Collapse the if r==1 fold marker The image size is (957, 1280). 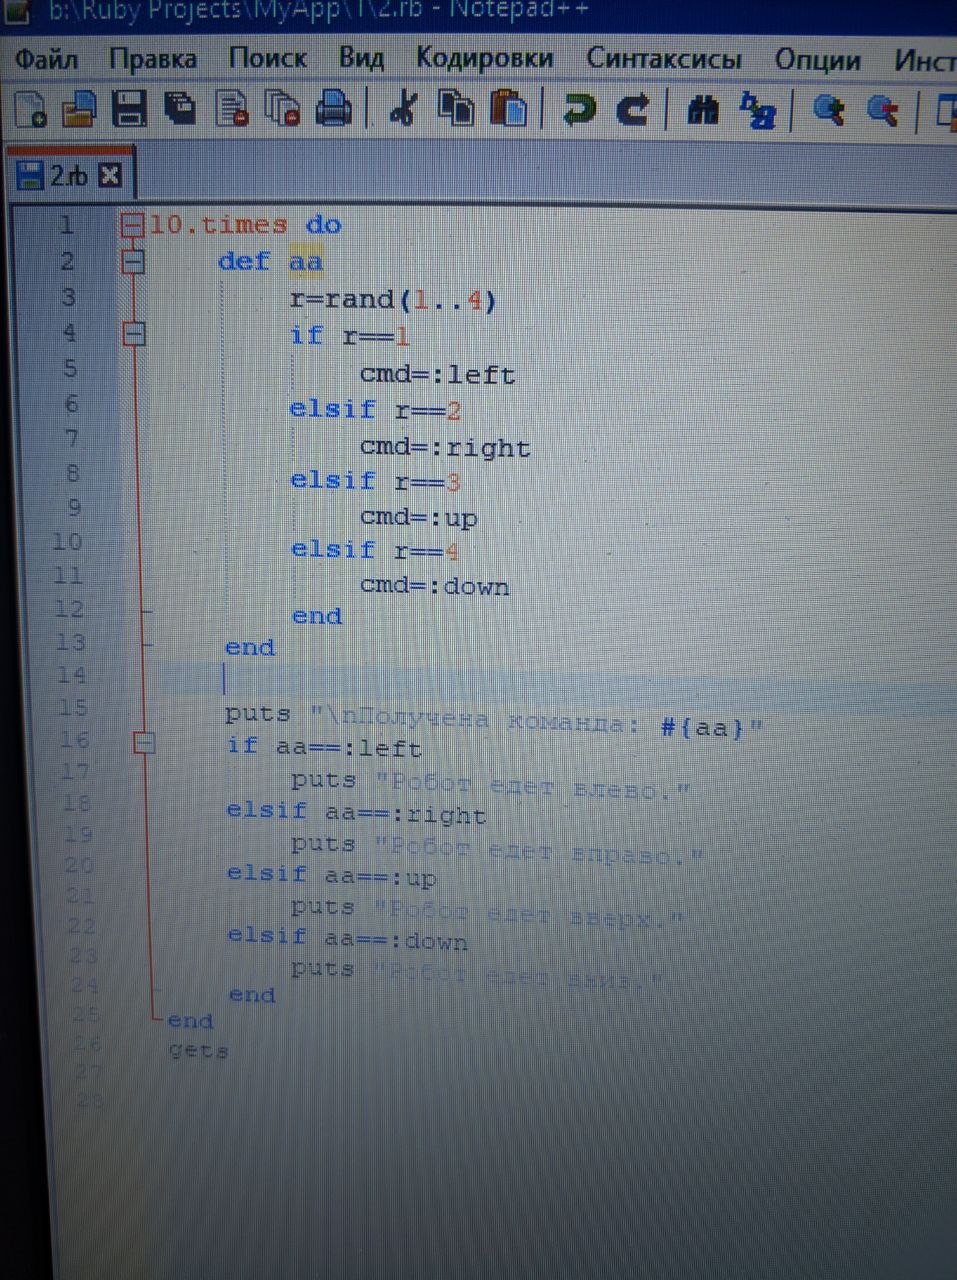[x=134, y=333]
